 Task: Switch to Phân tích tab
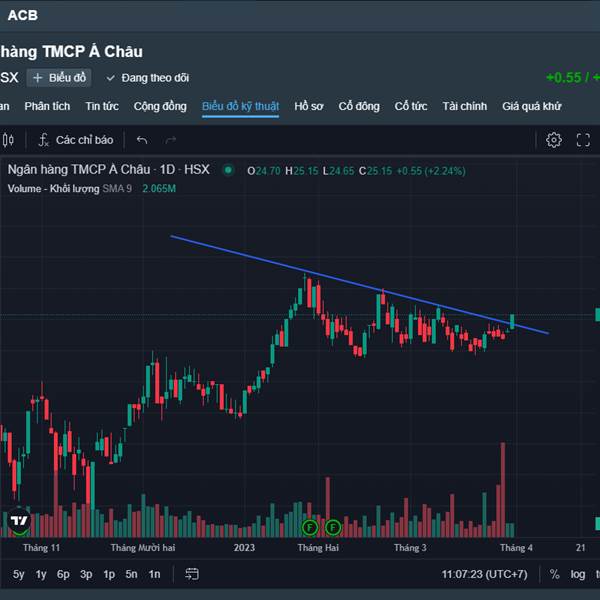click(x=47, y=106)
